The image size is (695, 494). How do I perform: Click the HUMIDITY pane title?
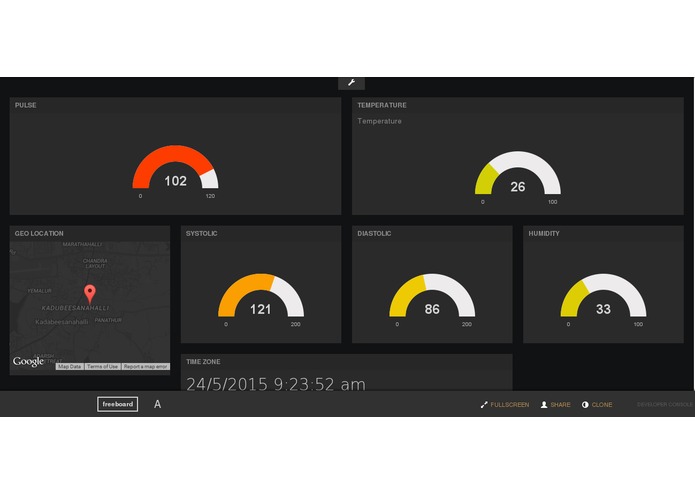pyautogui.click(x=544, y=233)
